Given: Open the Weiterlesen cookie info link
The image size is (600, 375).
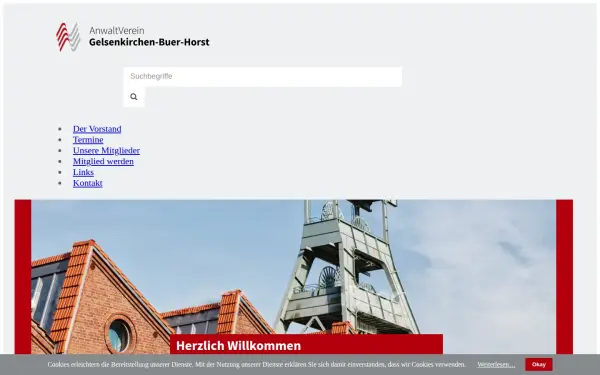Looking at the screenshot, I should click(496, 365).
